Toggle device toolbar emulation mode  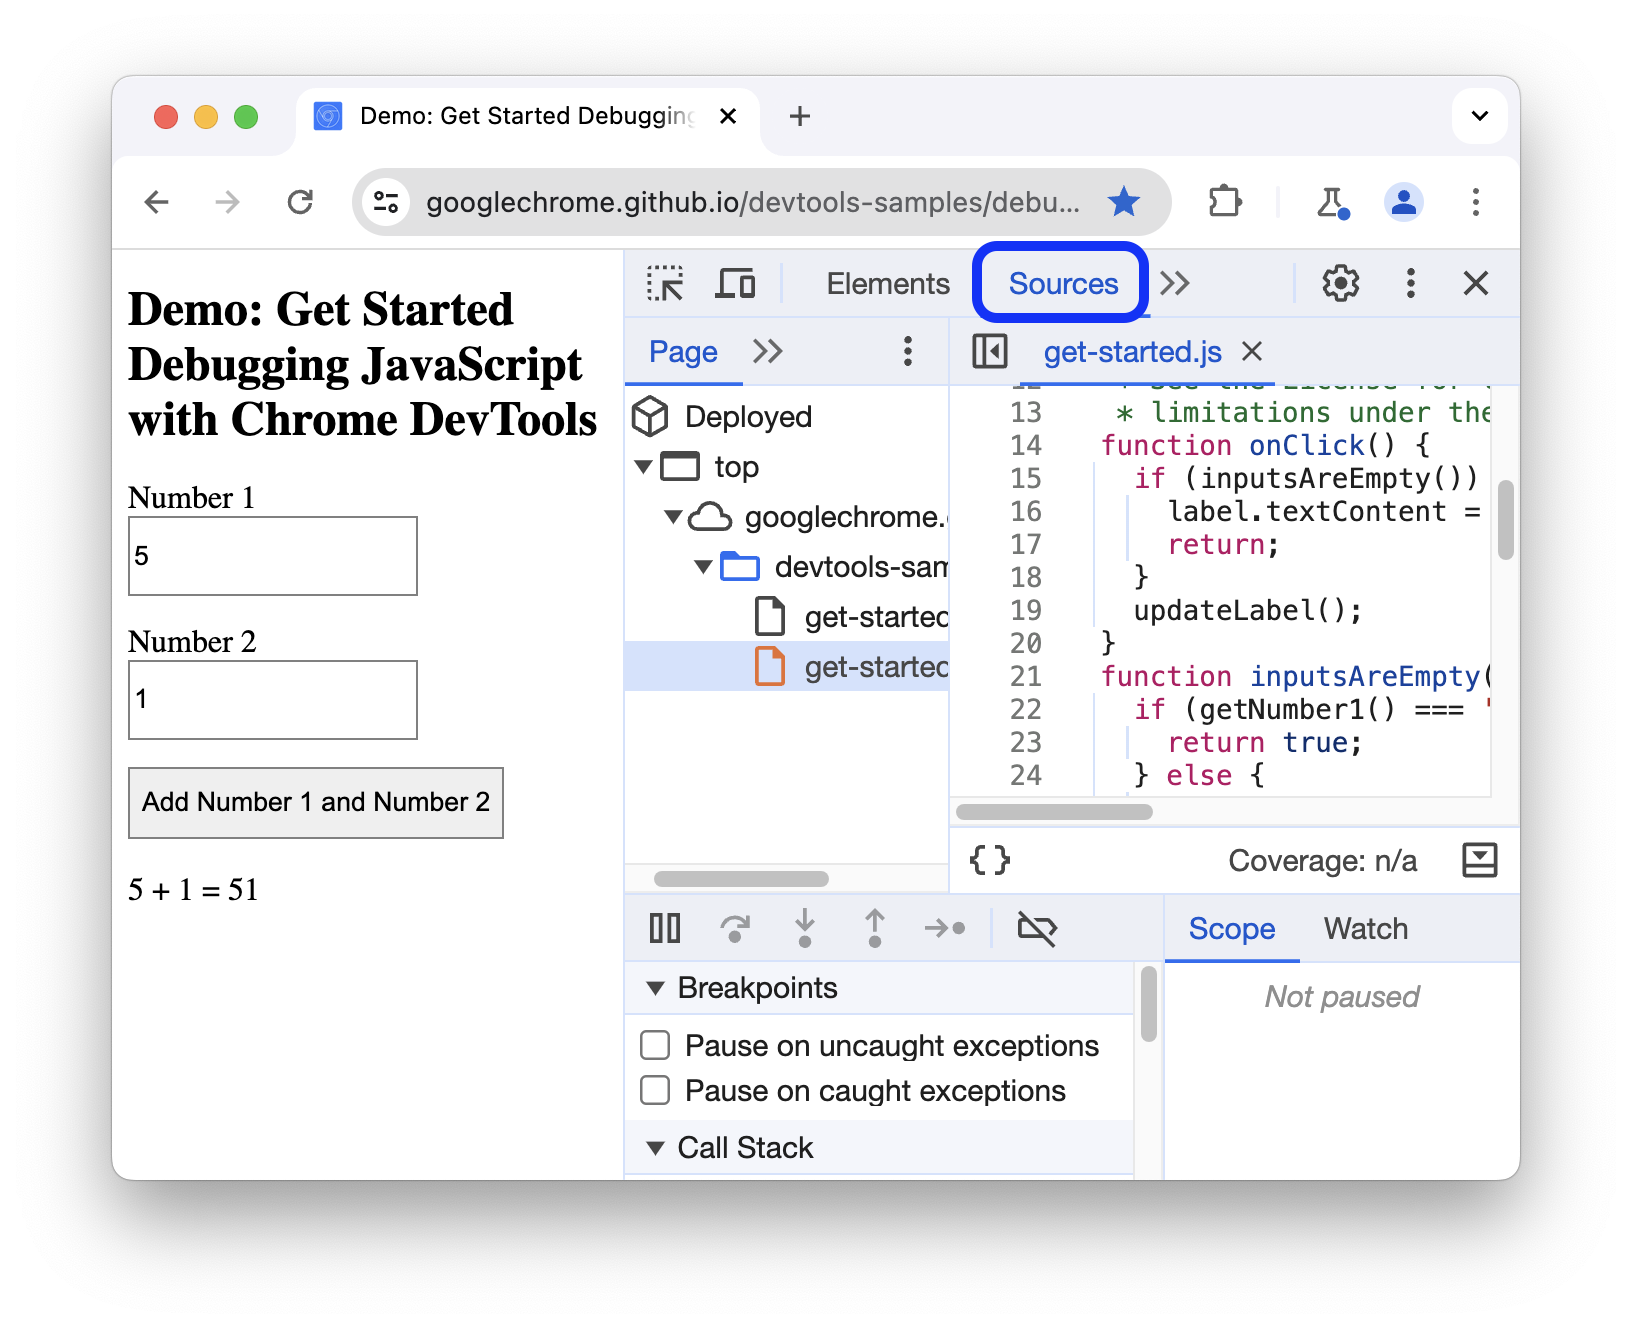[x=735, y=283]
